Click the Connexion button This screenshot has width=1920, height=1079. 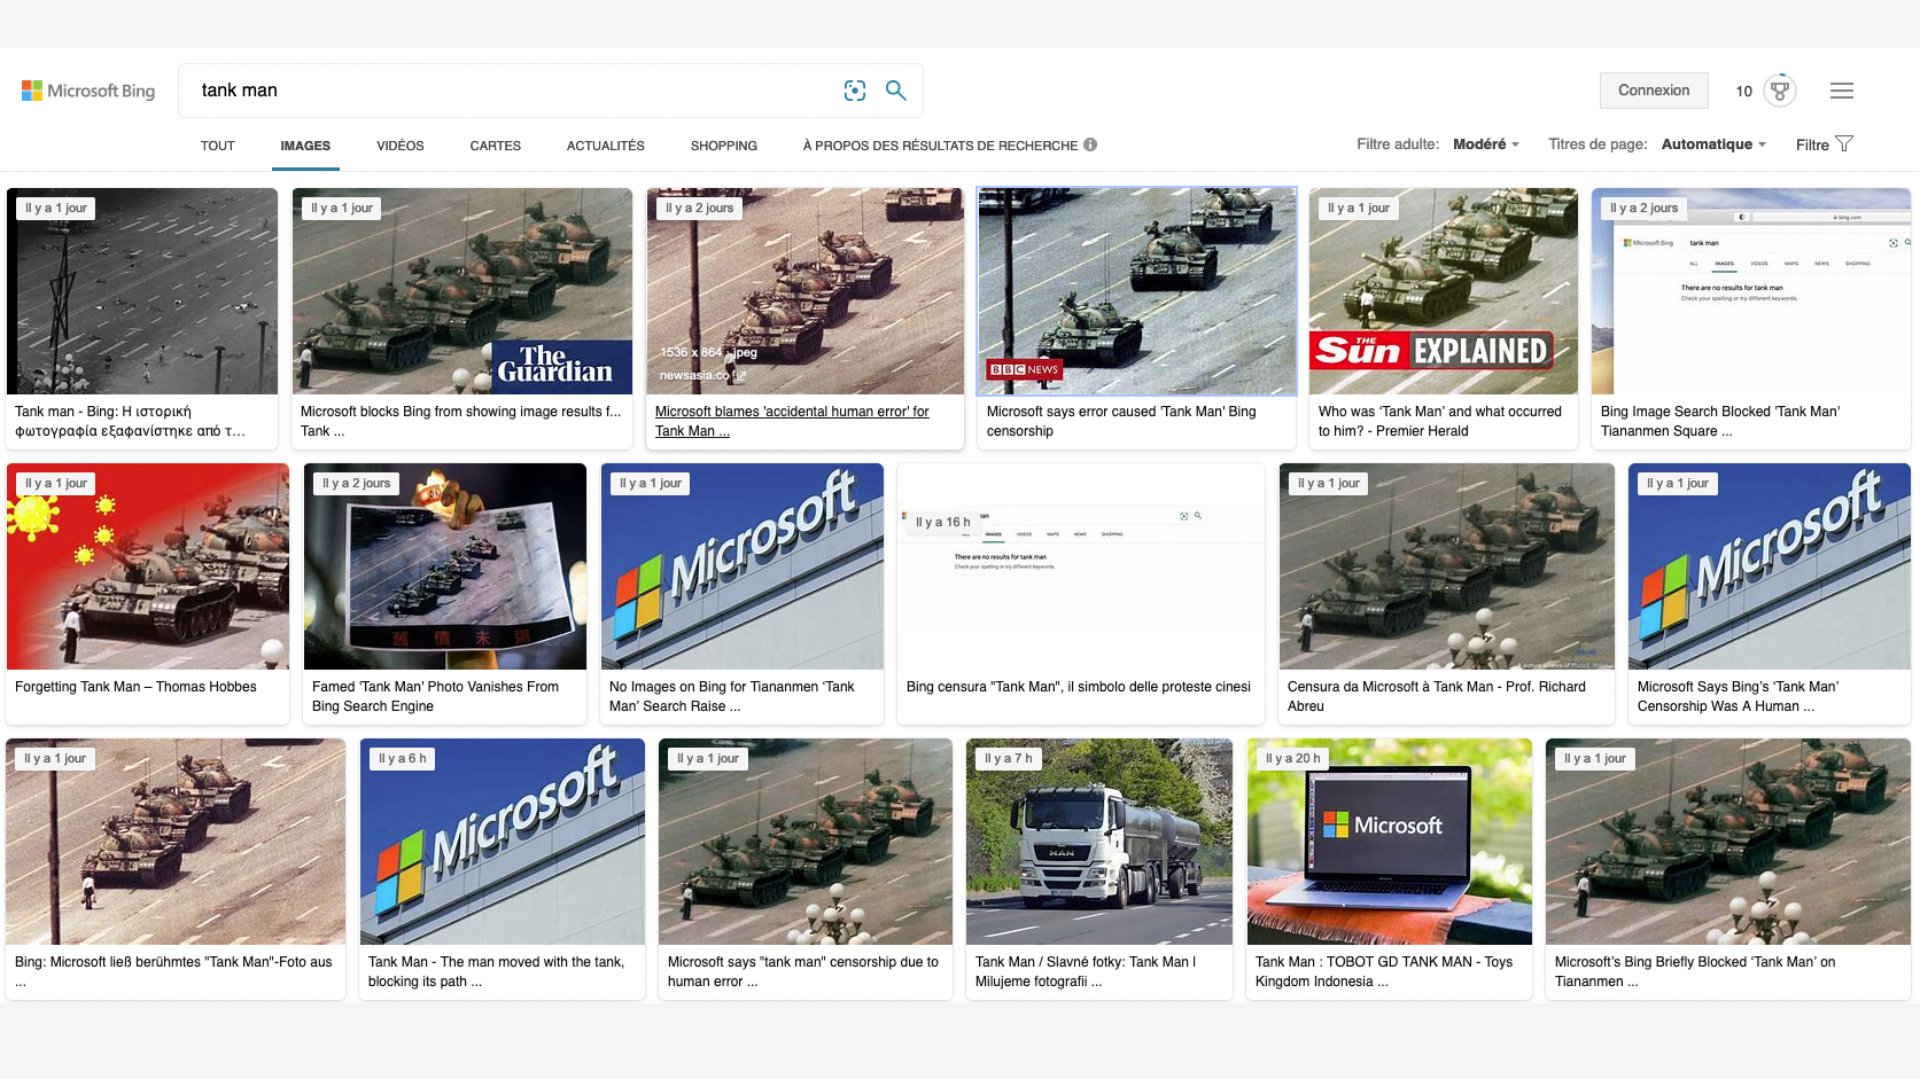(1653, 90)
